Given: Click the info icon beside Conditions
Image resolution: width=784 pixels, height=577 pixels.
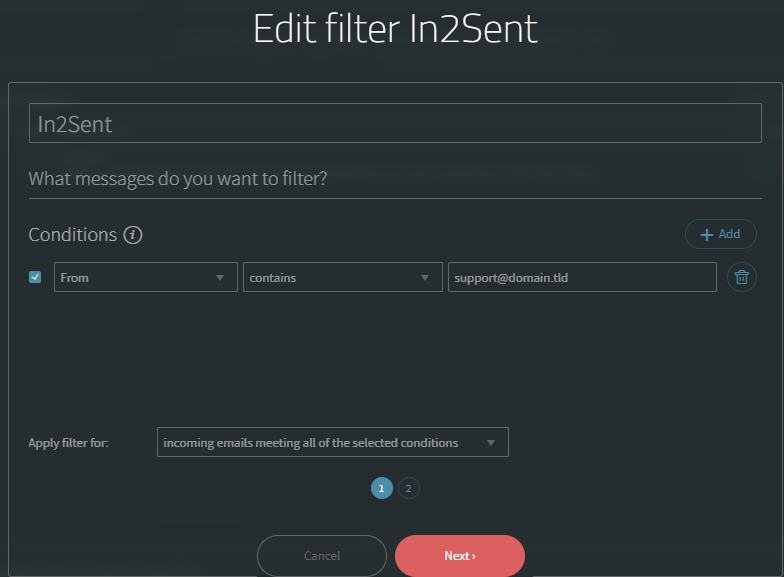Looking at the screenshot, I should pos(133,235).
